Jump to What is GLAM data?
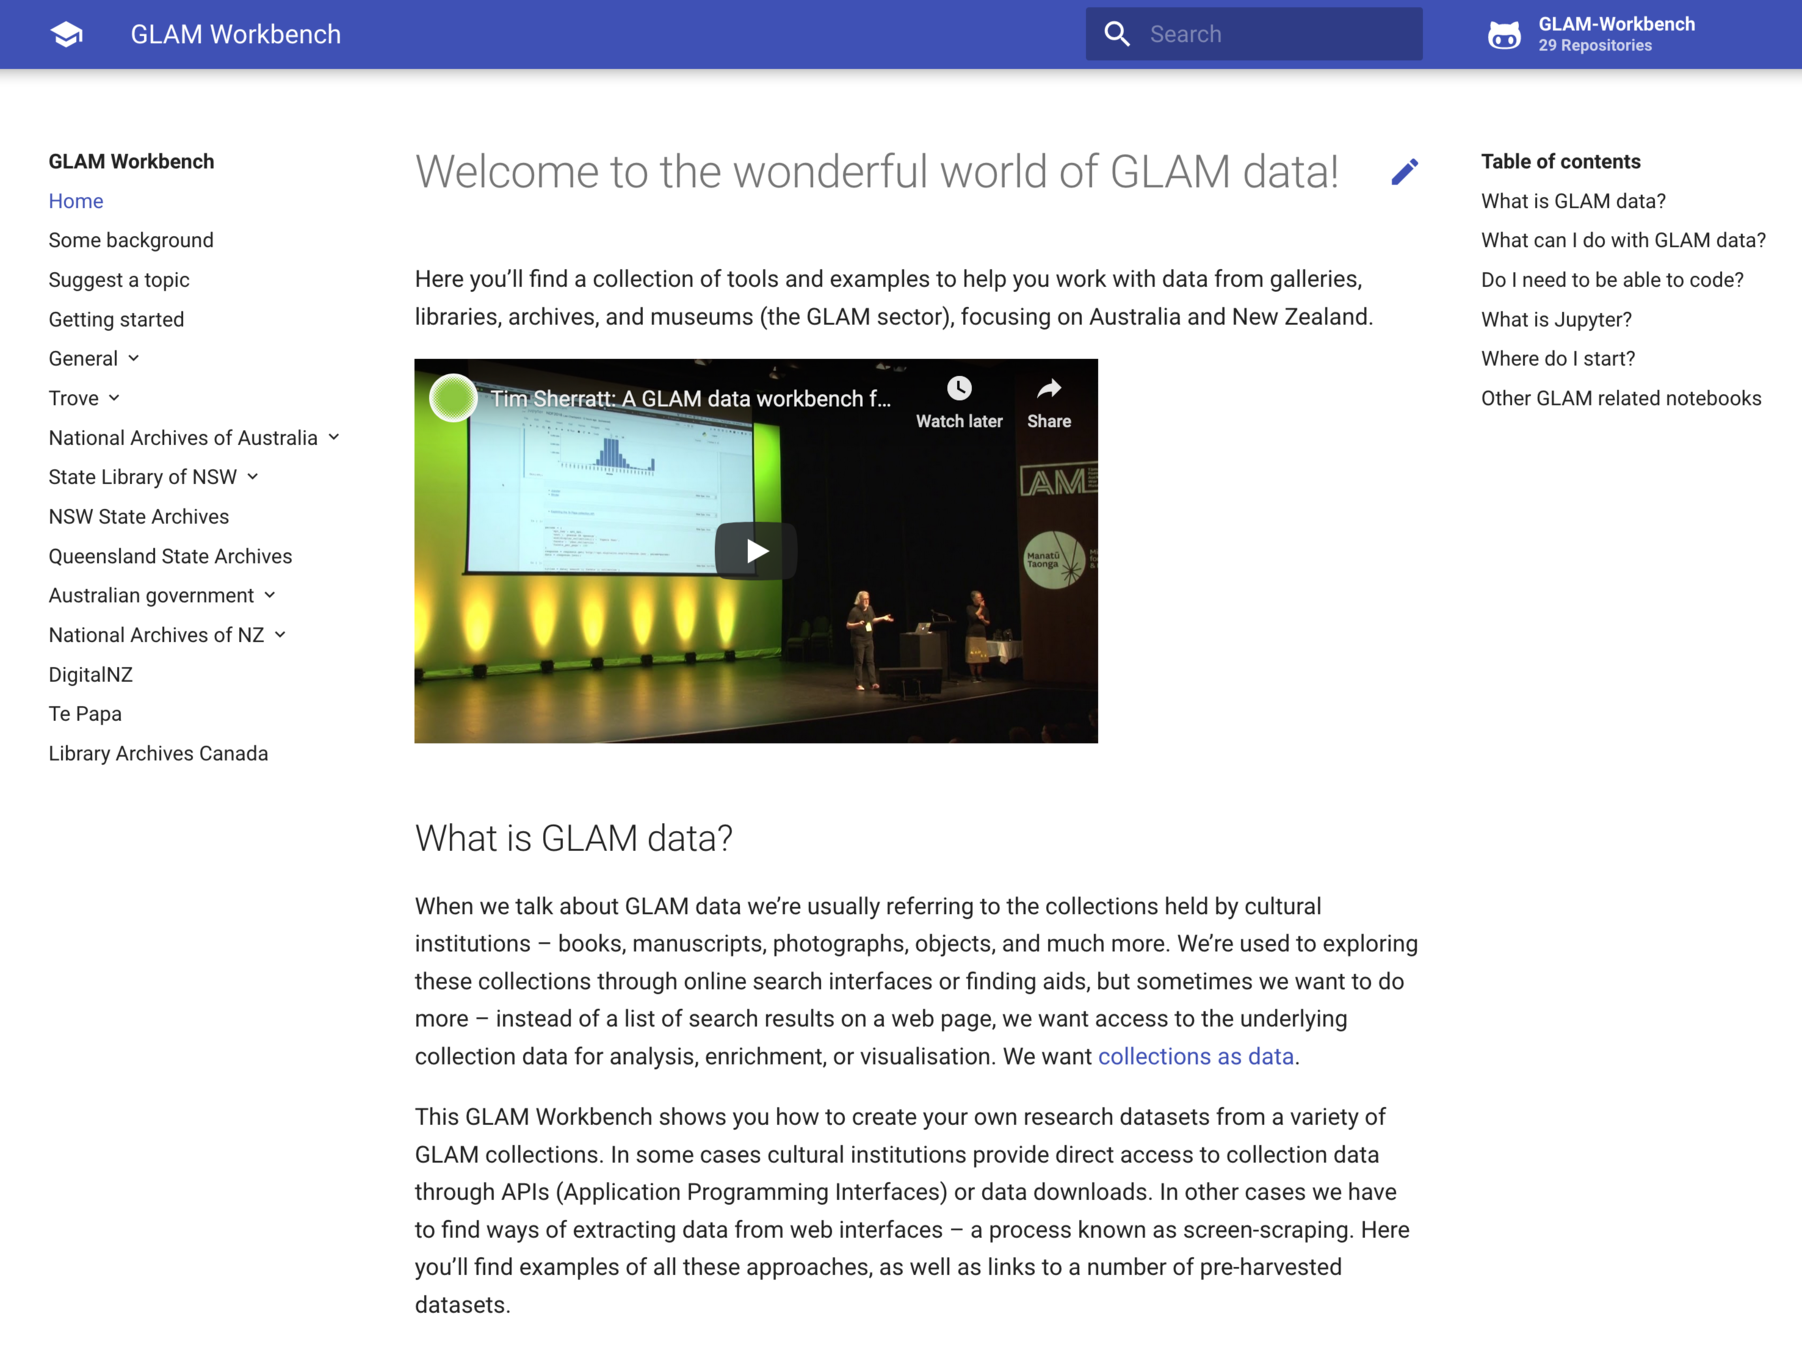1802x1350 pixels. click(x=1573, y=201)
